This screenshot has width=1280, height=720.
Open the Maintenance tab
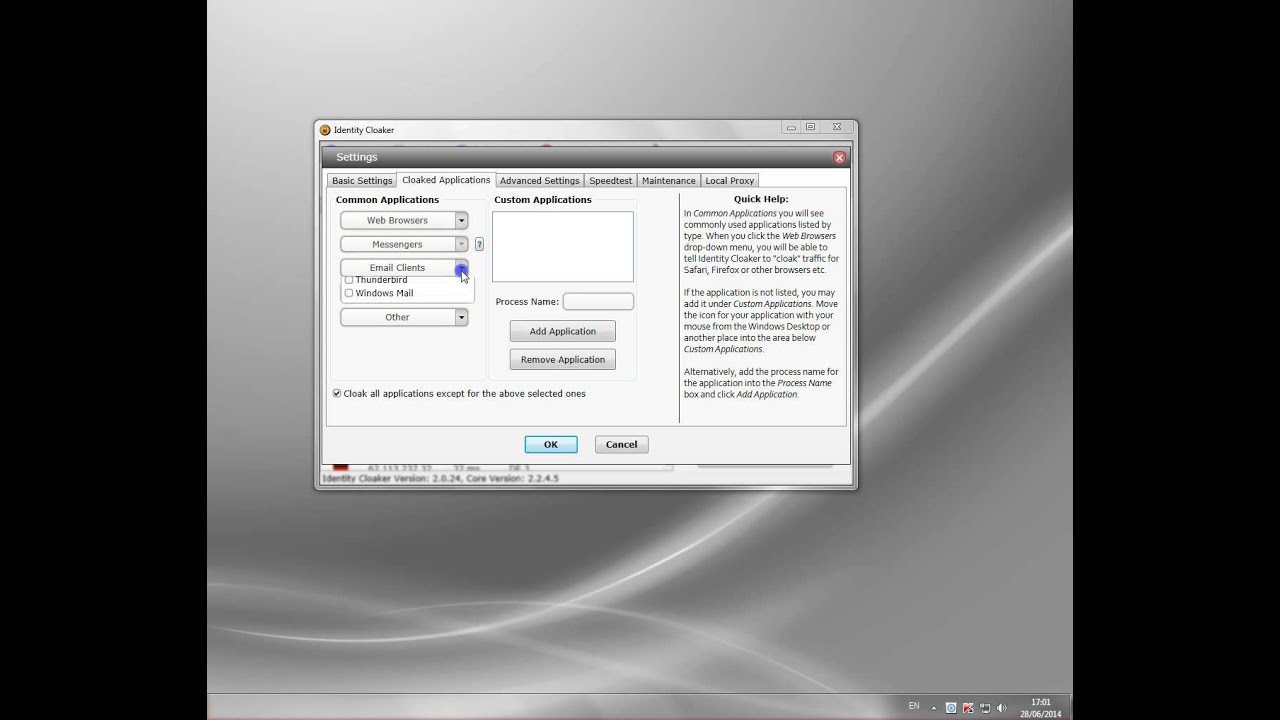(x=669, y=181)
